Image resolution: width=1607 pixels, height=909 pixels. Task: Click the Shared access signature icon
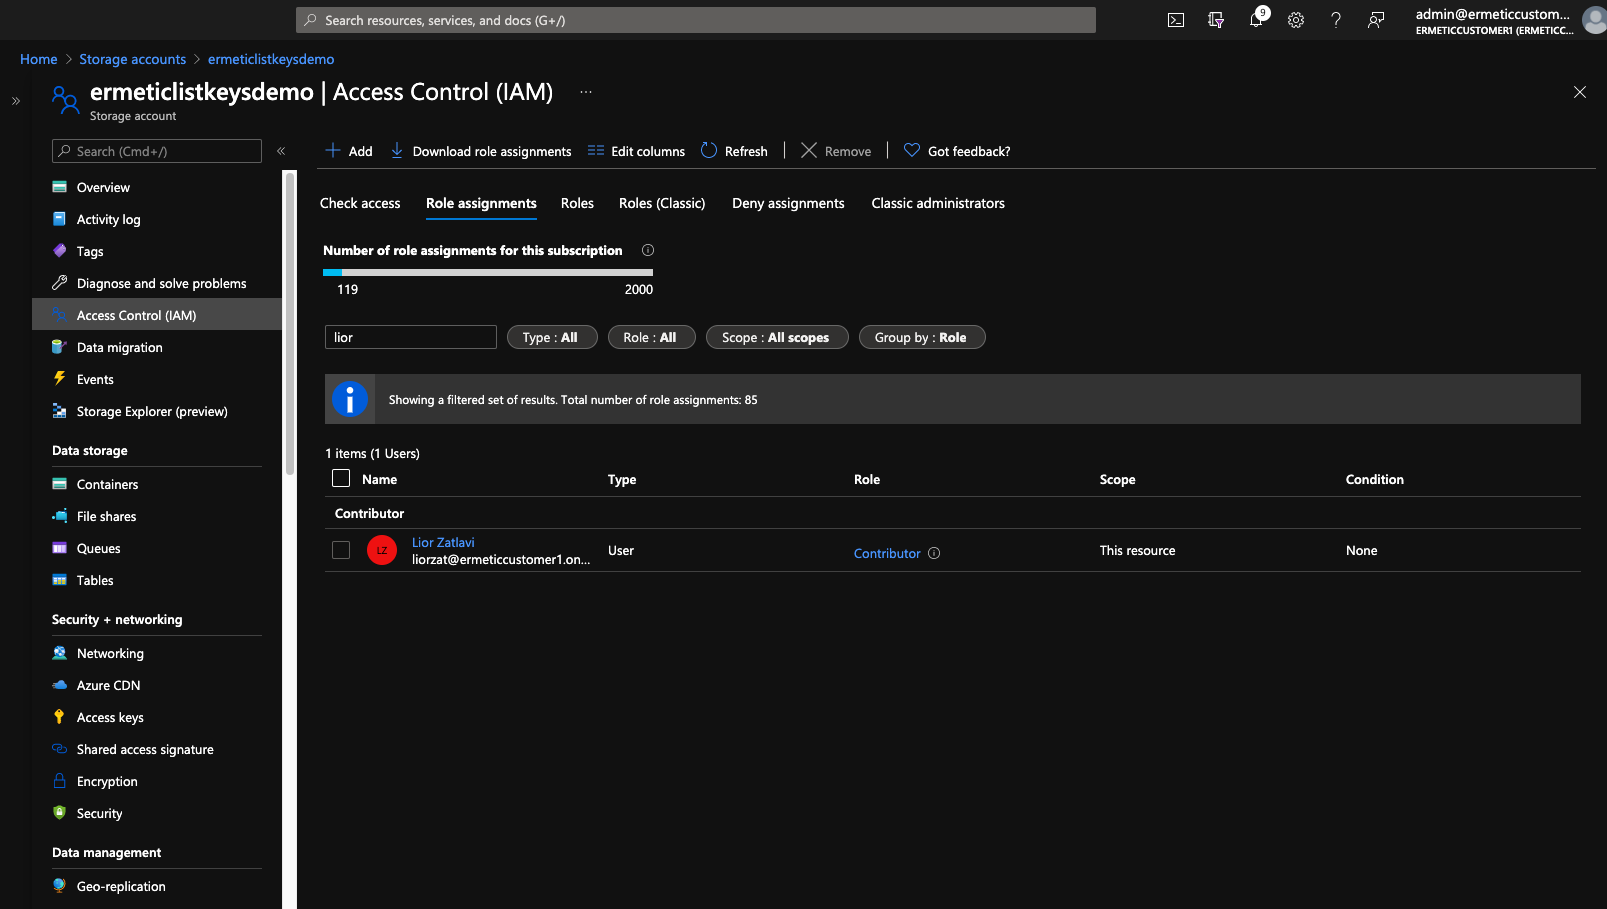60,749
